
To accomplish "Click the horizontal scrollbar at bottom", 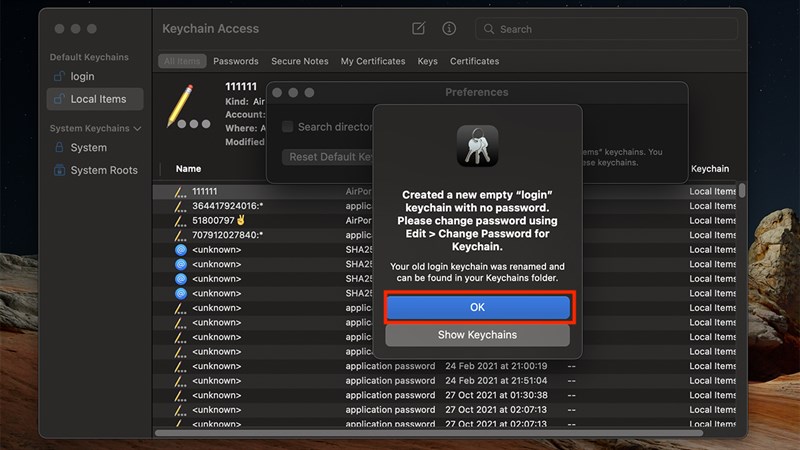I will pos(429,433).
